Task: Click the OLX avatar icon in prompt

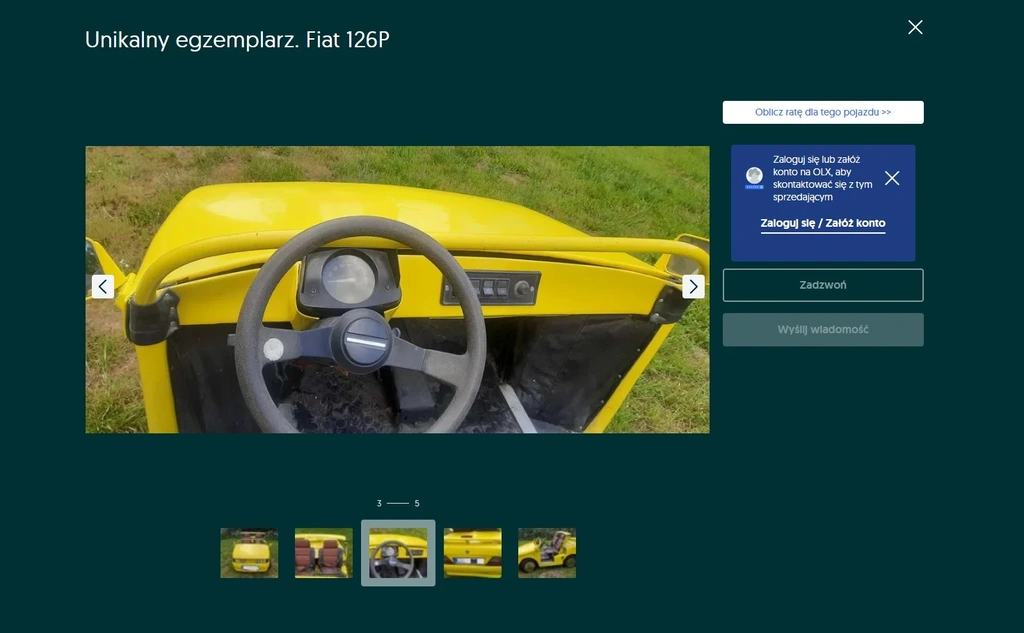Action: (x=754, y=178)
